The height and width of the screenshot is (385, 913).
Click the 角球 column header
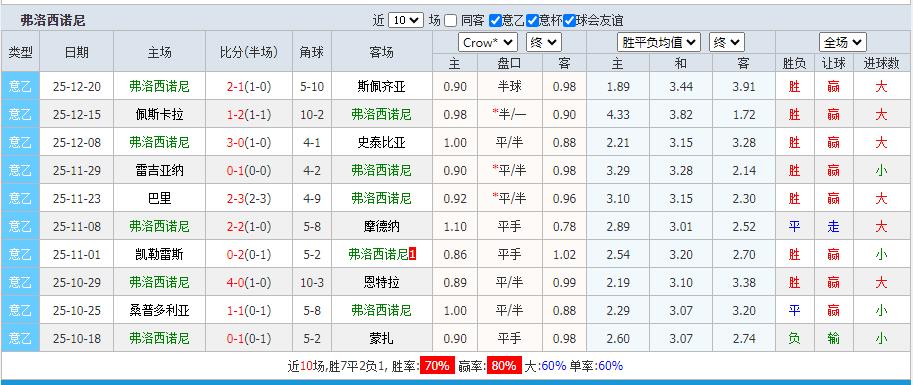tap(312, 52)
